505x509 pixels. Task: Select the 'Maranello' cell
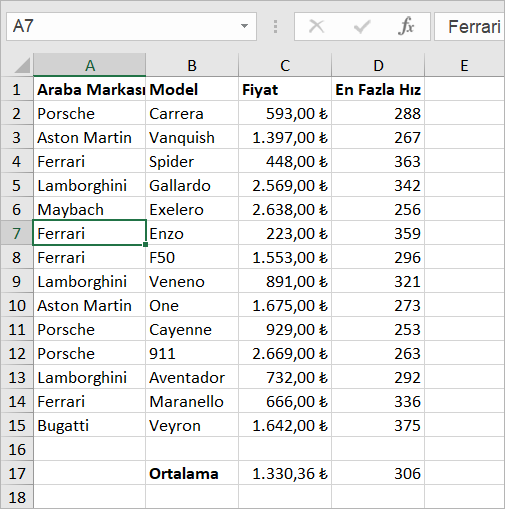[x=192, y=401]
